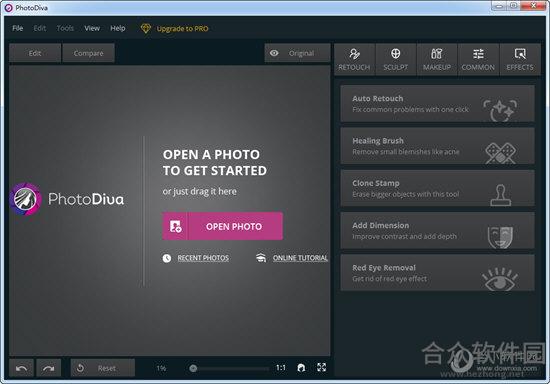Click the Red Eye Removal eye icon
This screenshot has width=550, height=384.
(x=500, y=279)
